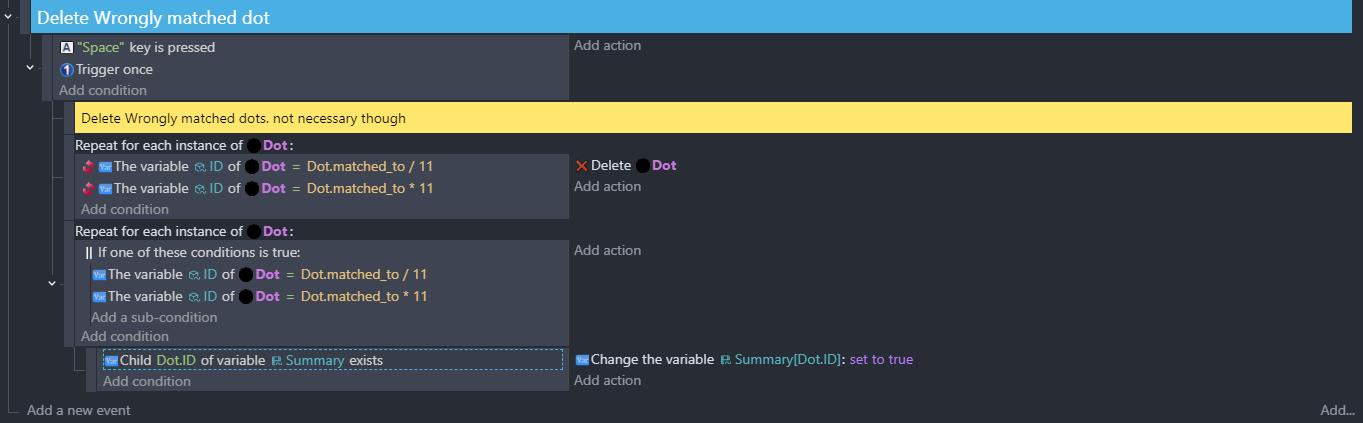Click the red X icon of Delete Dot action

[581, 166]
